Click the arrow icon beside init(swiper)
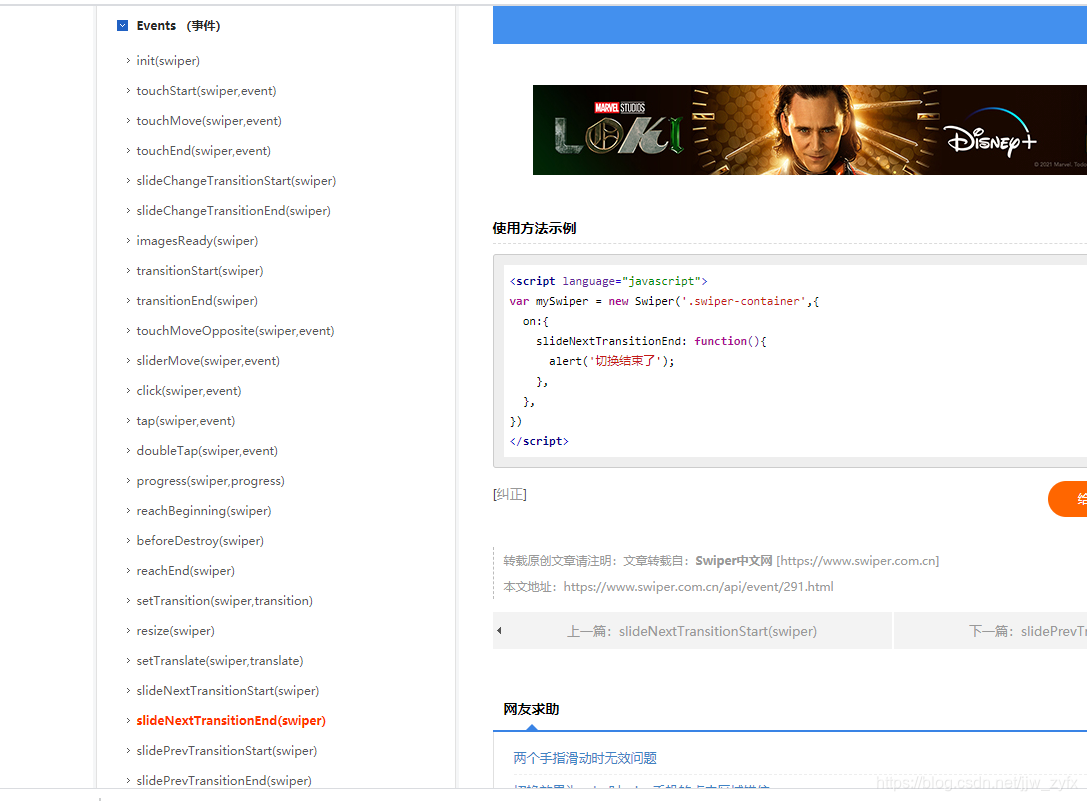 click(127, 61)
